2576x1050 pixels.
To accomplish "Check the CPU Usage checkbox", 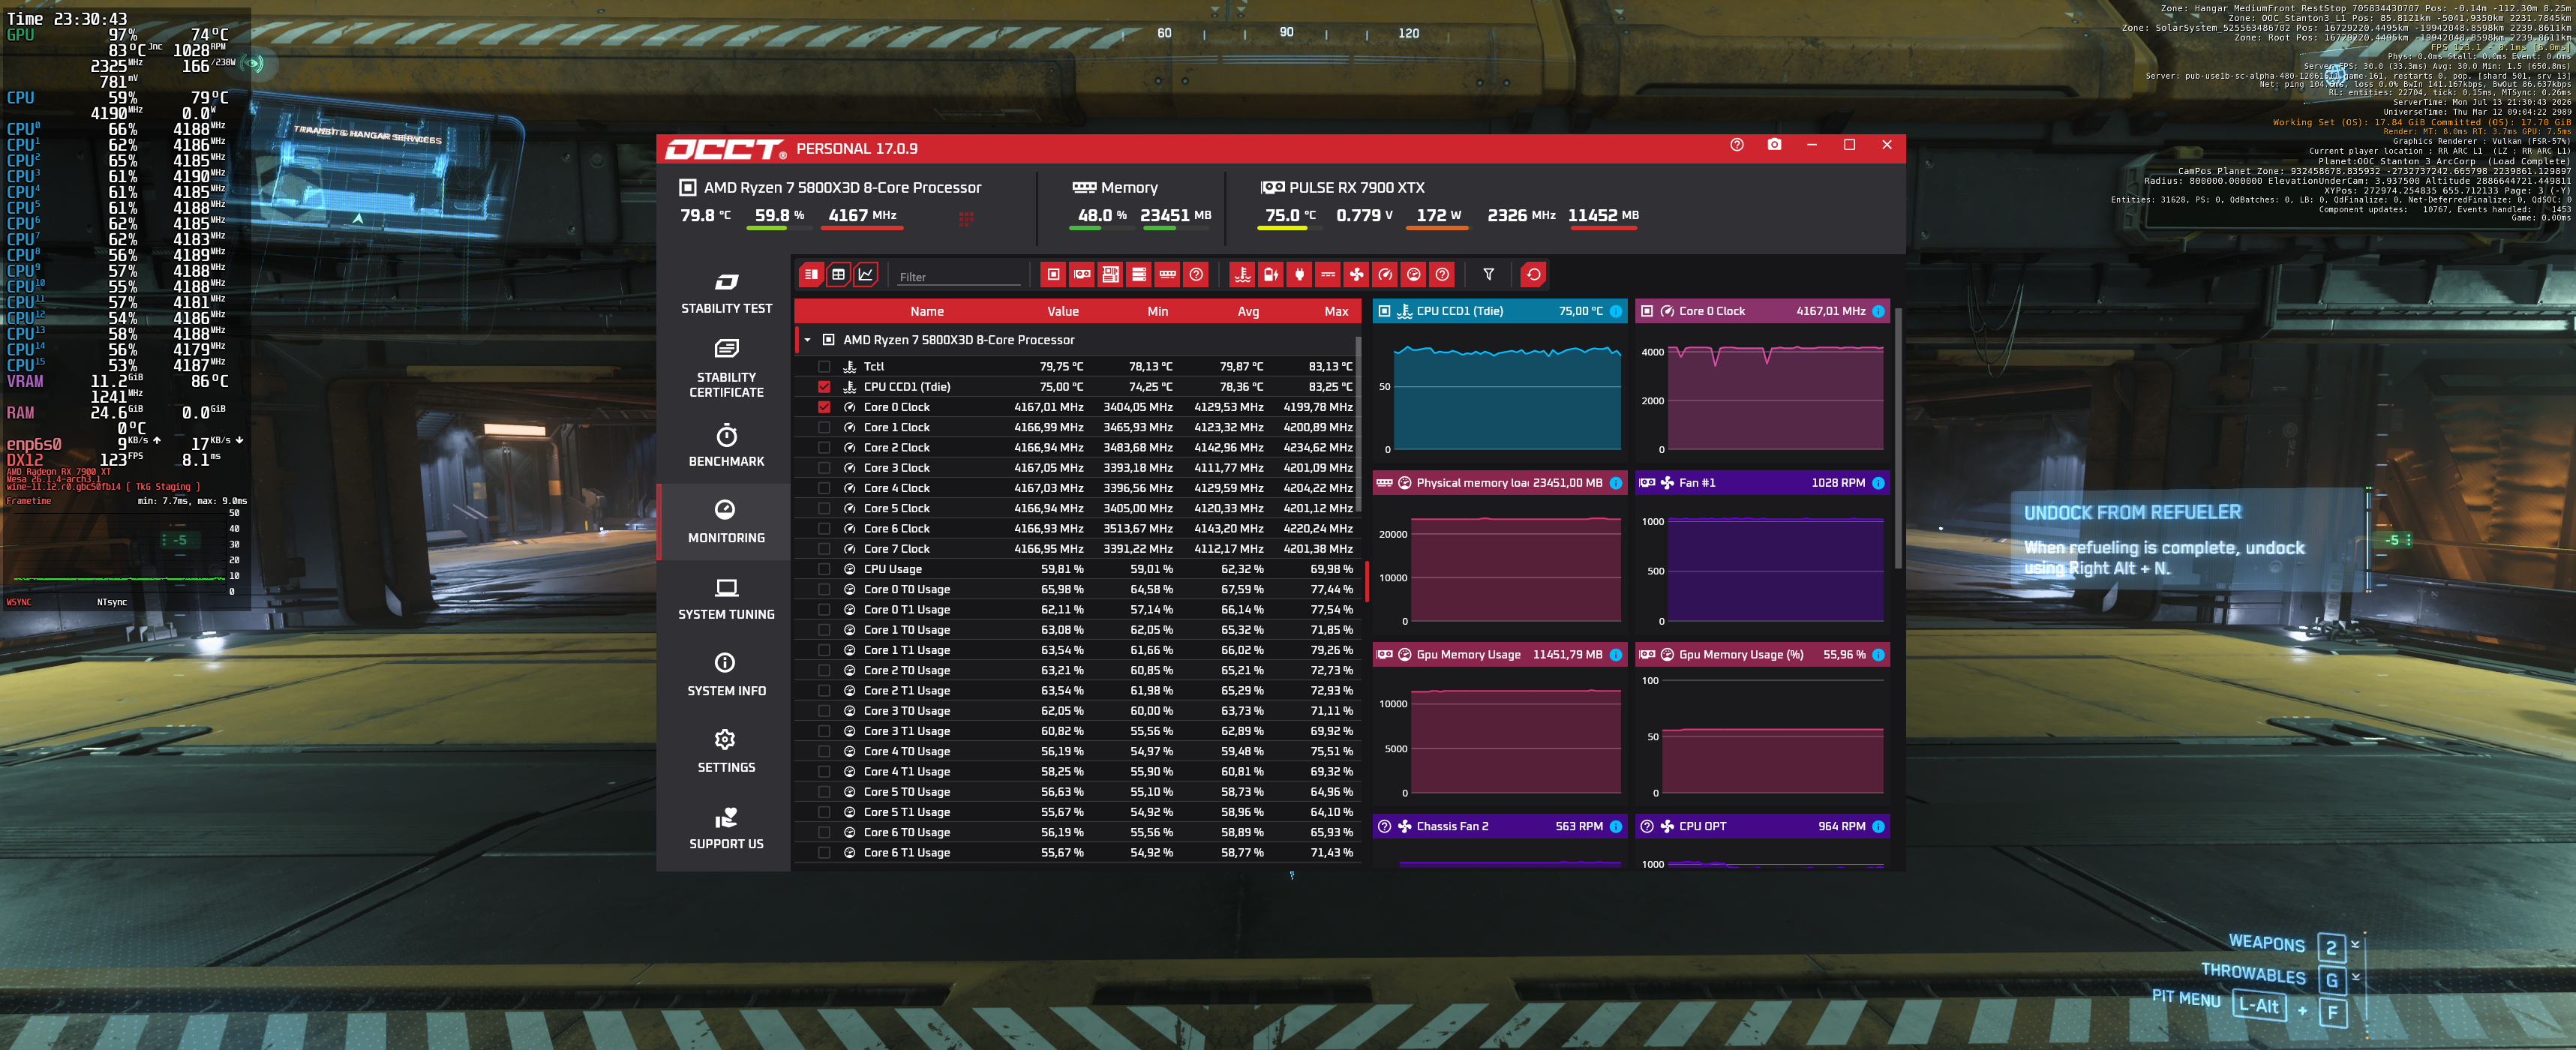I will click(x=824, y=569).
